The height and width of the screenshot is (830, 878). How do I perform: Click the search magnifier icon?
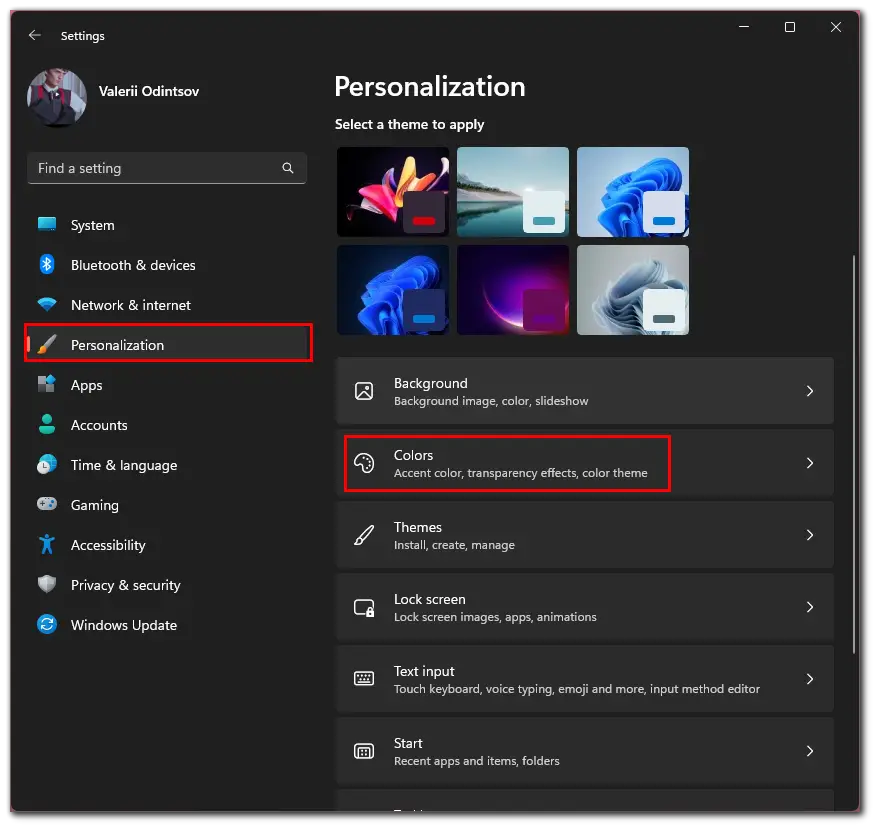(288, 168)
